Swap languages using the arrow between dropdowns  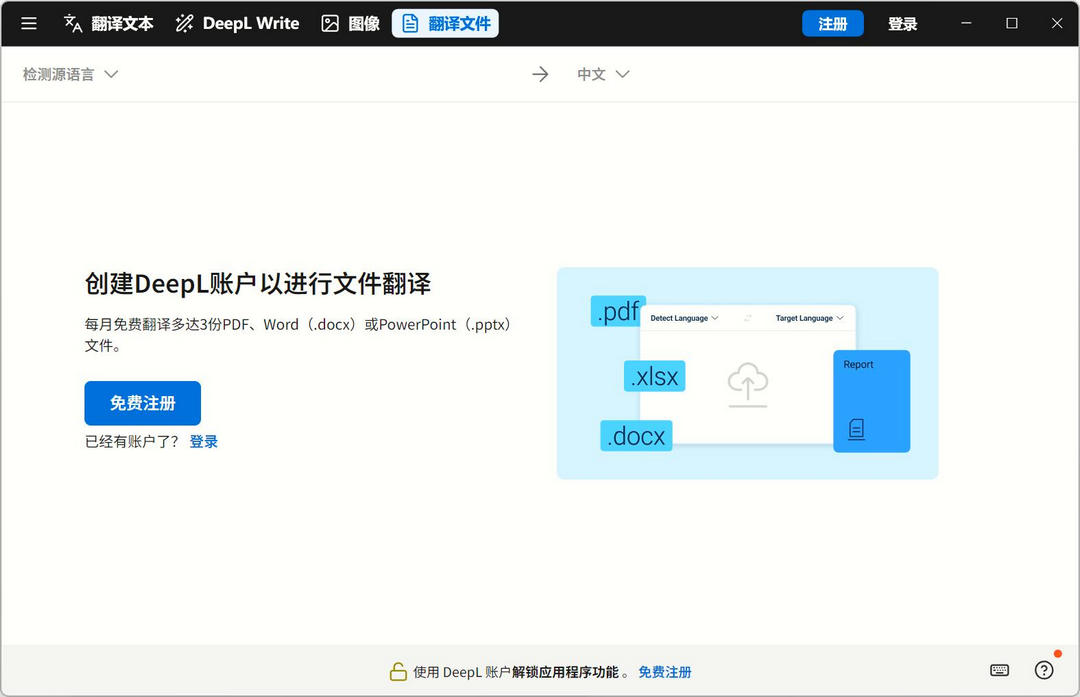point(540,73)
